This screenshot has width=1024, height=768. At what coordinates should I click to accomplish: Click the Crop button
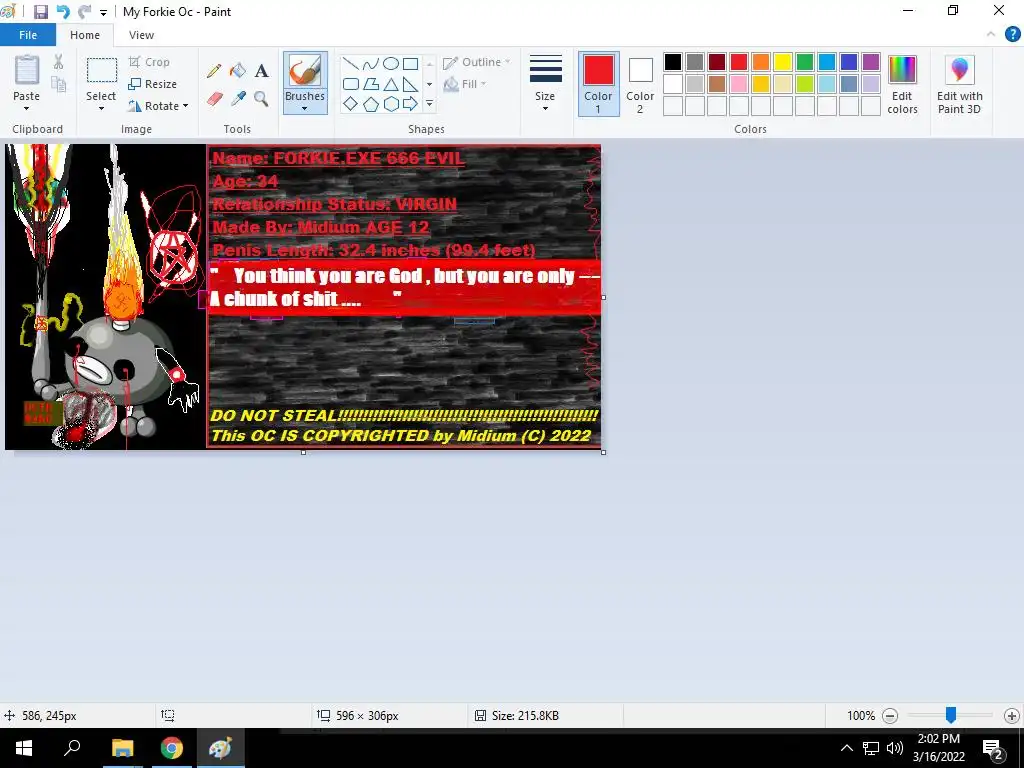coord(150,62)
